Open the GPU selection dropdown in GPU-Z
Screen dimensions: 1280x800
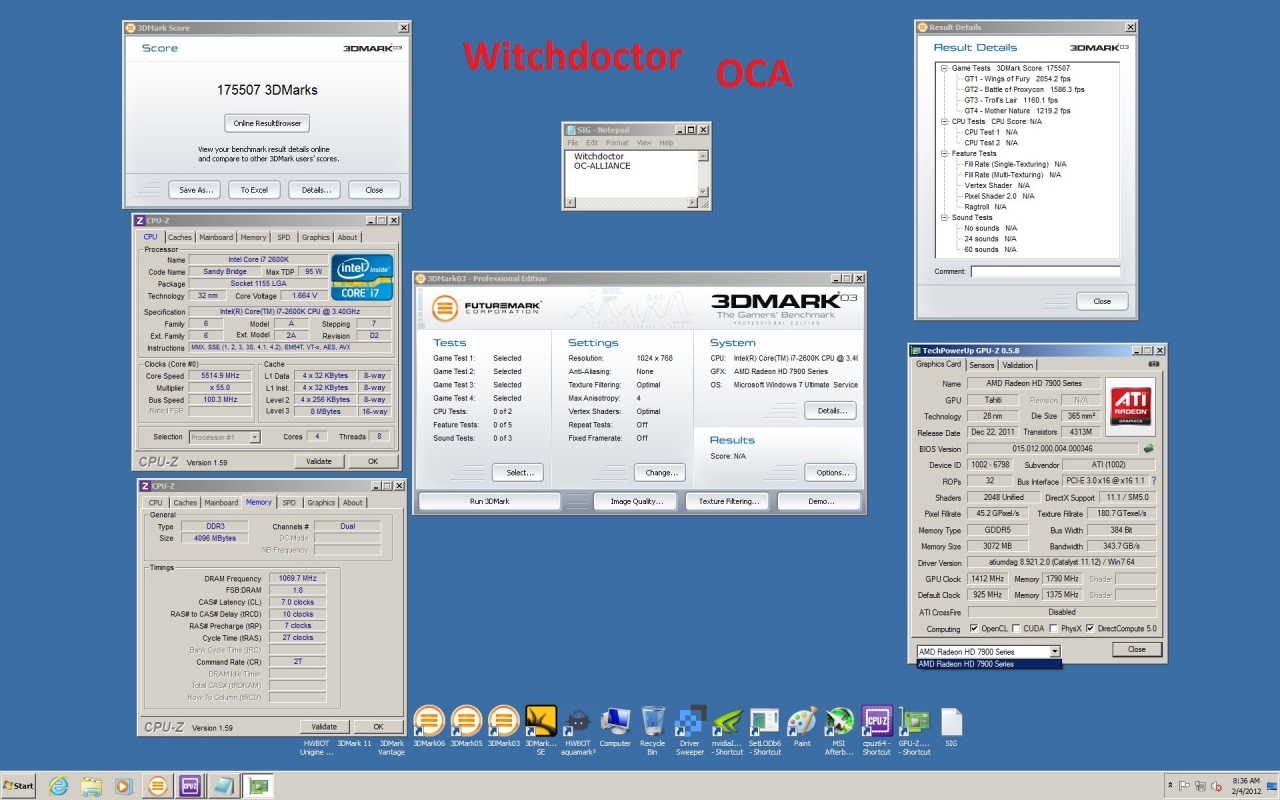point(1054,651)
